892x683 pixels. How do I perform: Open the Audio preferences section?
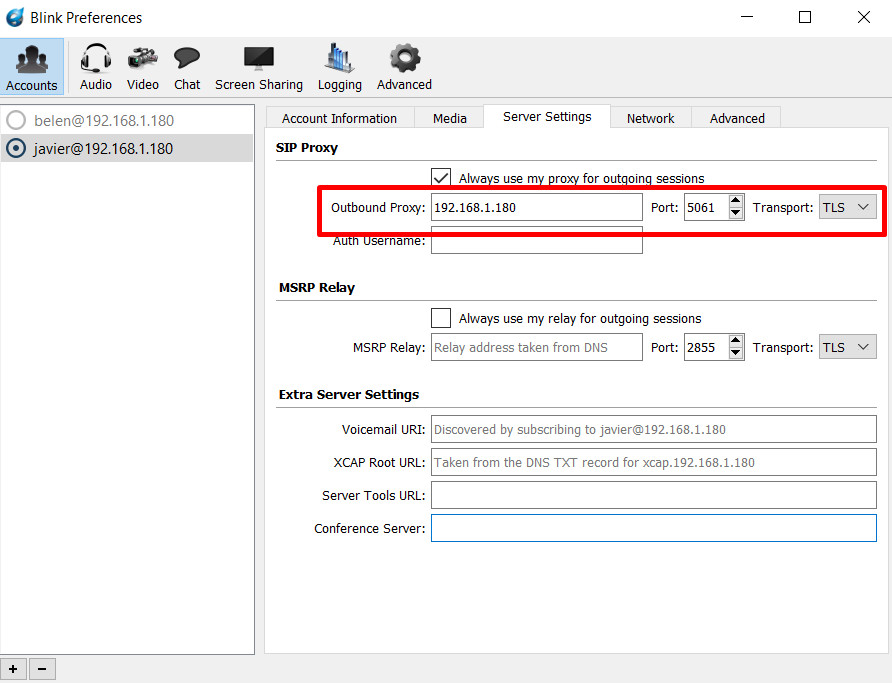click(96, 67)
